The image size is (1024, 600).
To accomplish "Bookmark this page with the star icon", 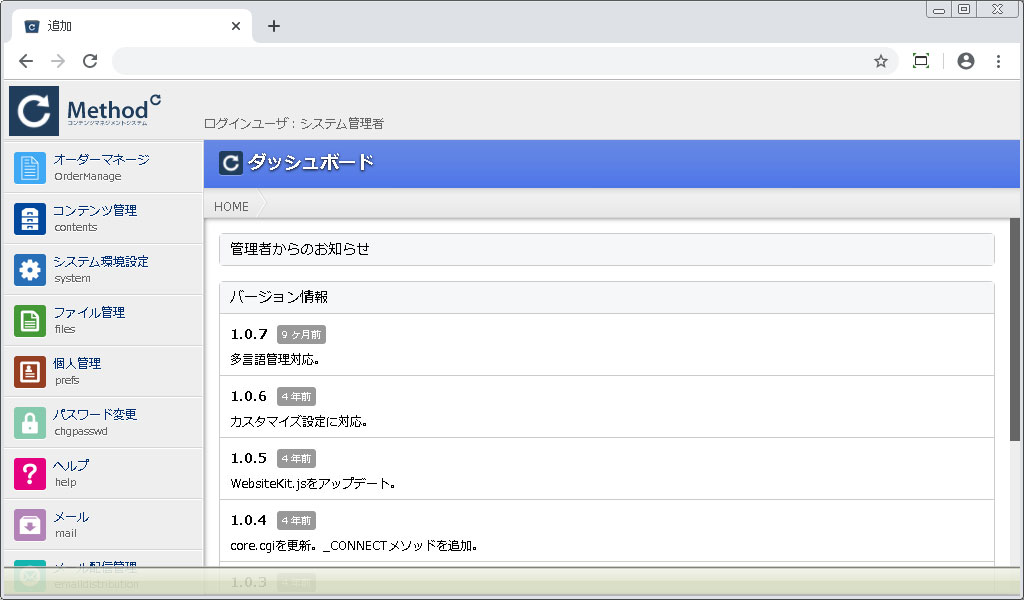I will click(x=881, y=61).
